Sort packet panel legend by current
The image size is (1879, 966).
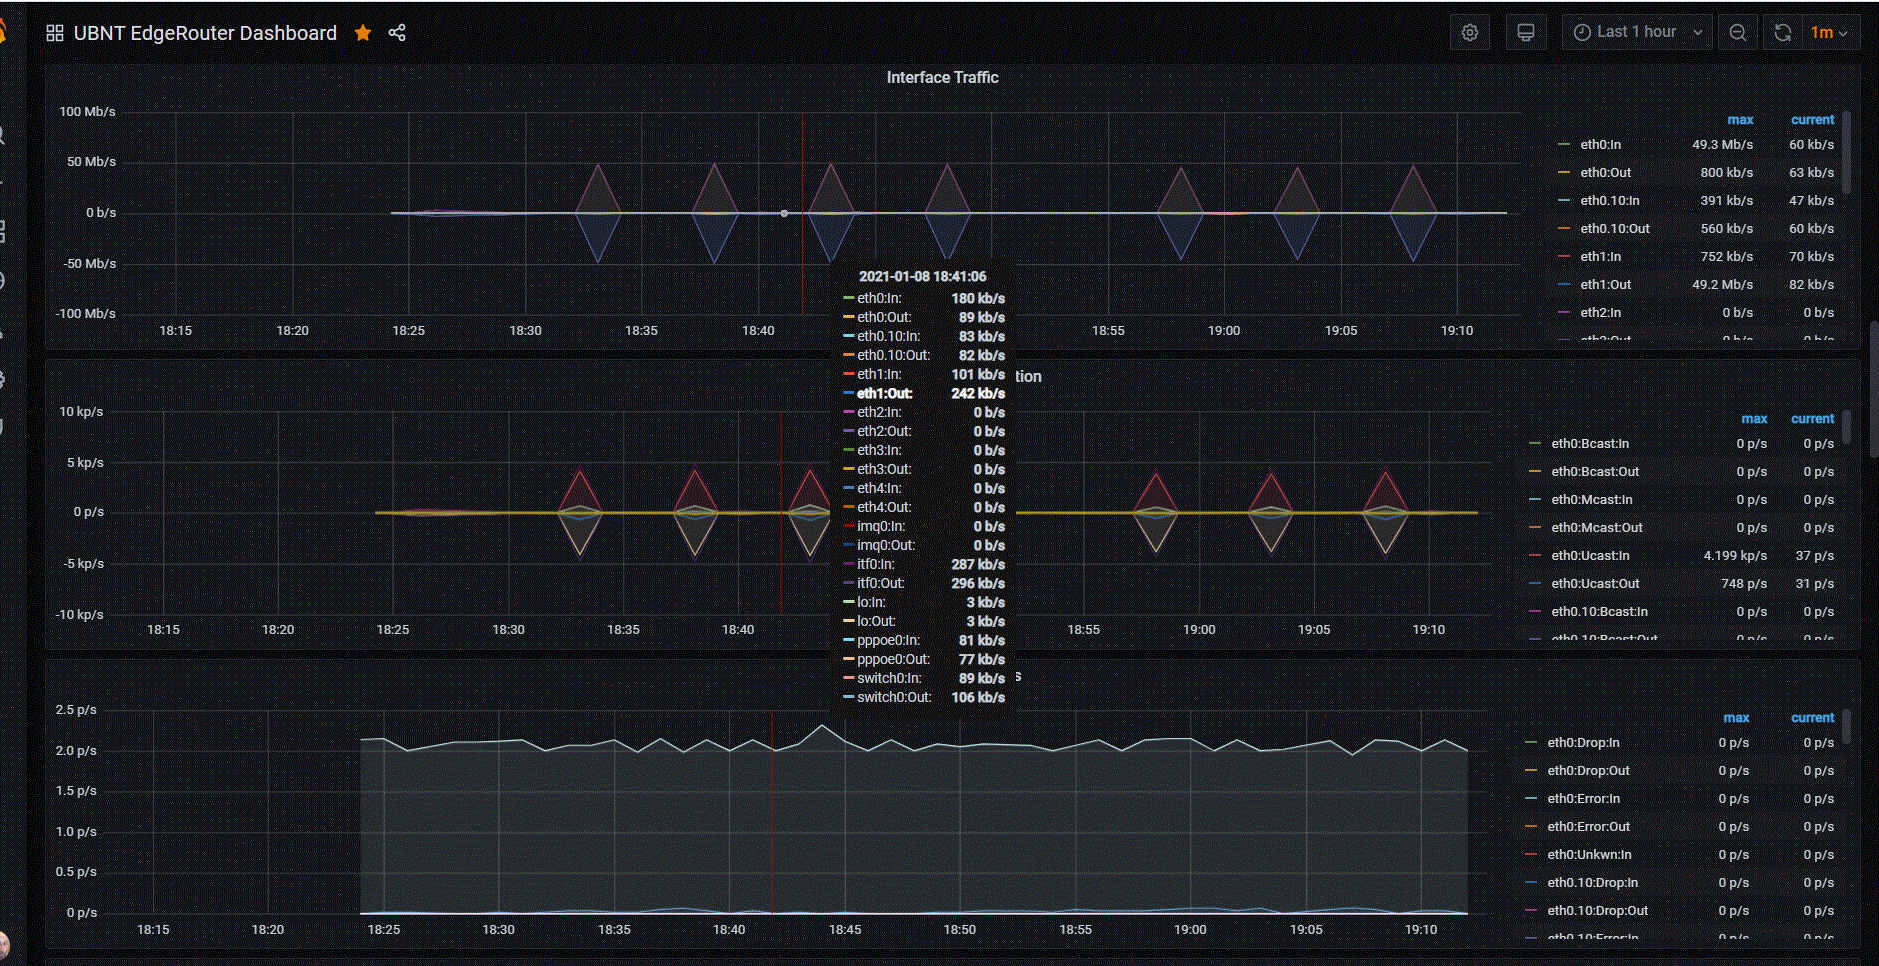[x=1812, y=418]
